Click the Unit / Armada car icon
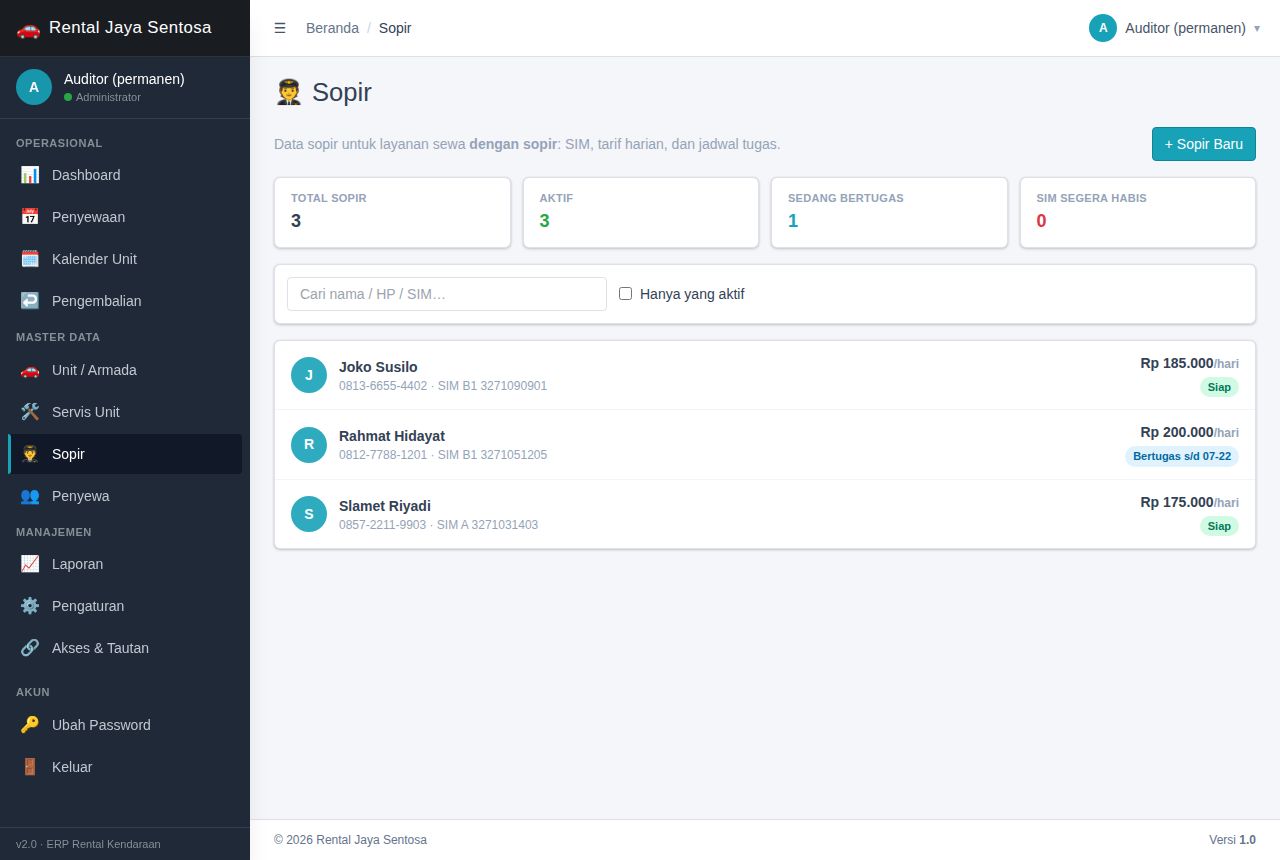The width and height of the screenshot is (1280, 860). (x=30, y=370)
